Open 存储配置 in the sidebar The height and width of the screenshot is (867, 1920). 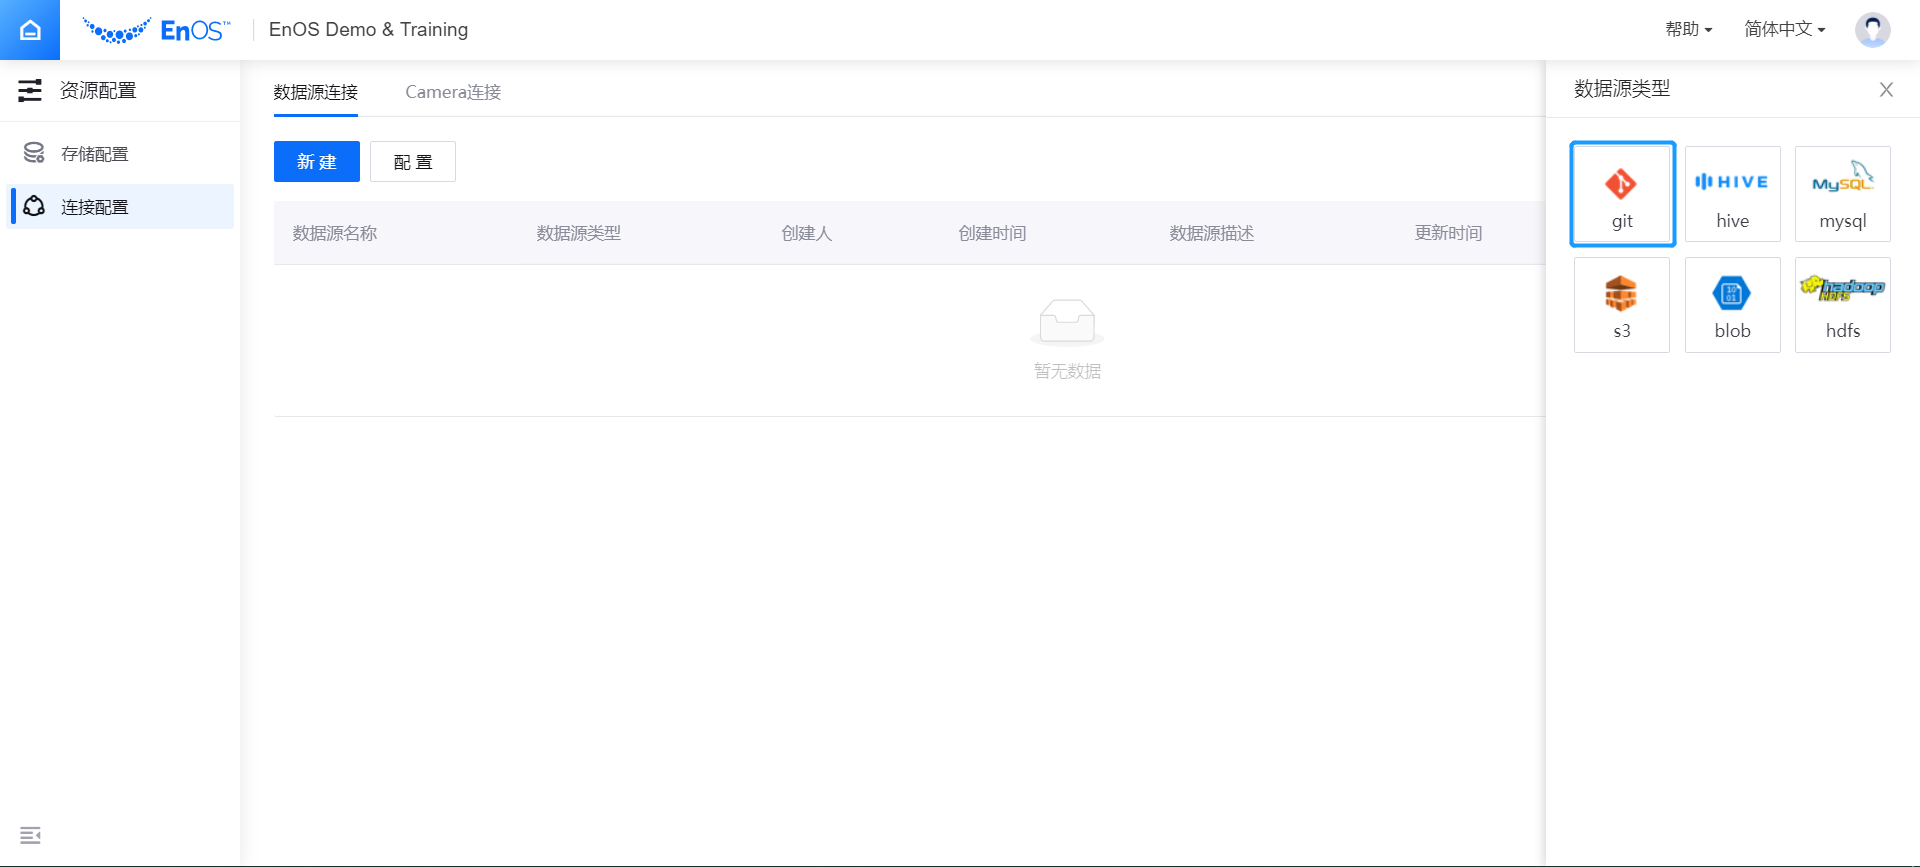click(95, 154)
